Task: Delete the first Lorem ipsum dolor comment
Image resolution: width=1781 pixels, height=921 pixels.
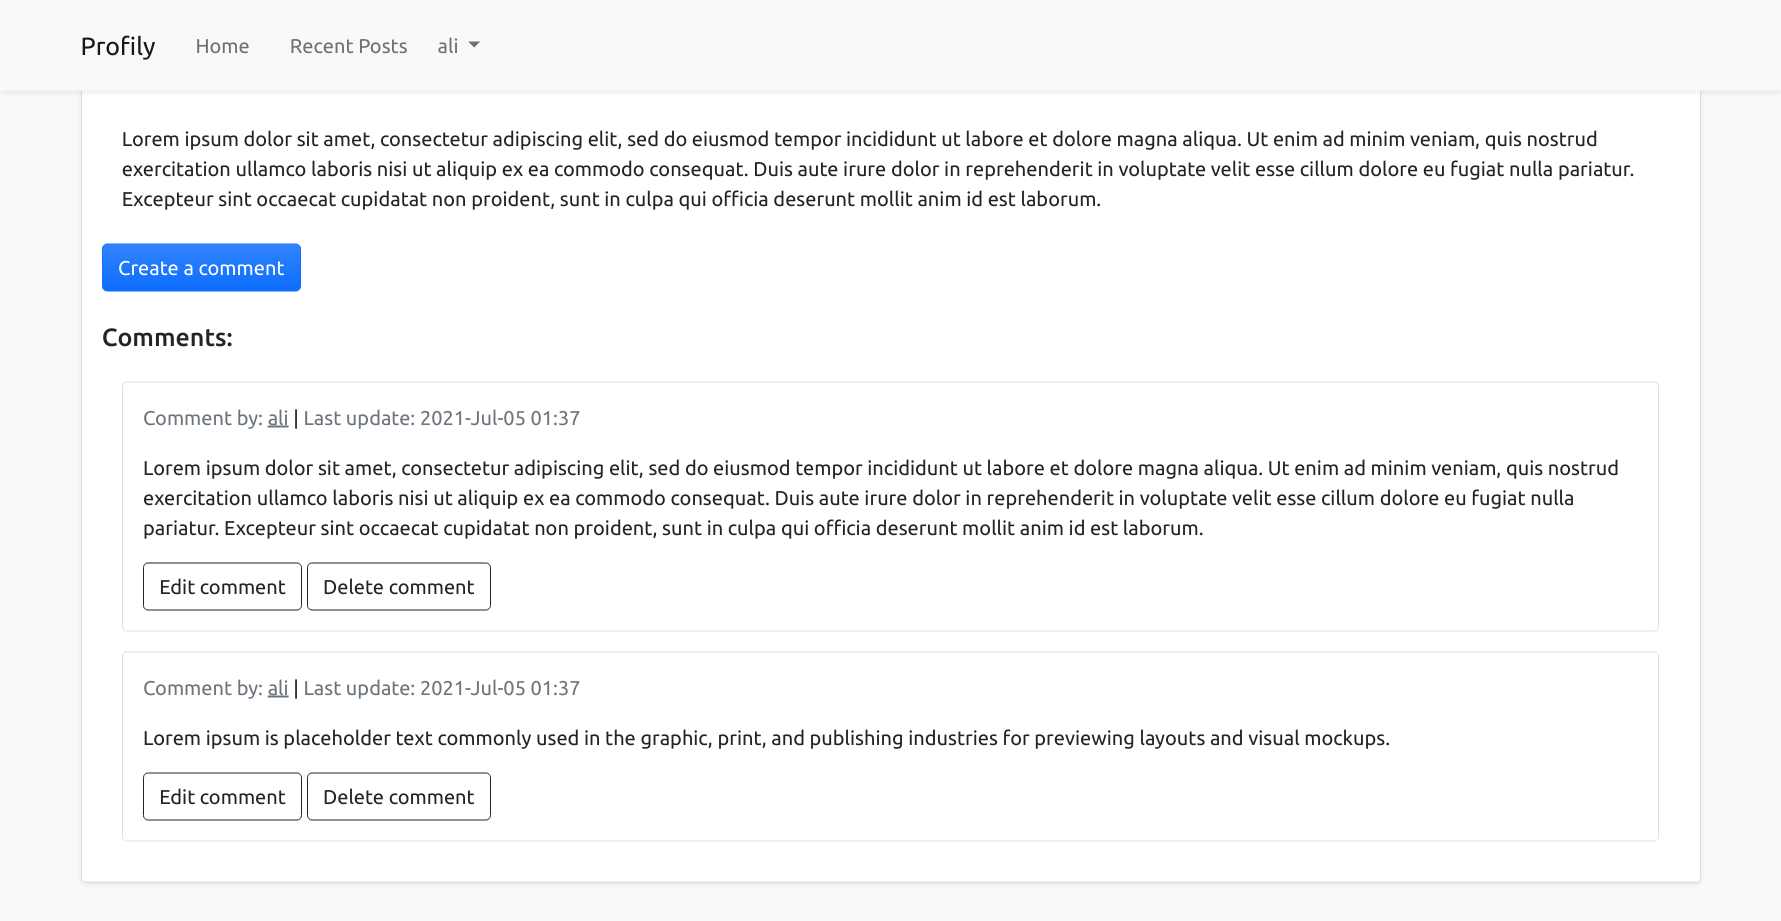Action: 398,587
